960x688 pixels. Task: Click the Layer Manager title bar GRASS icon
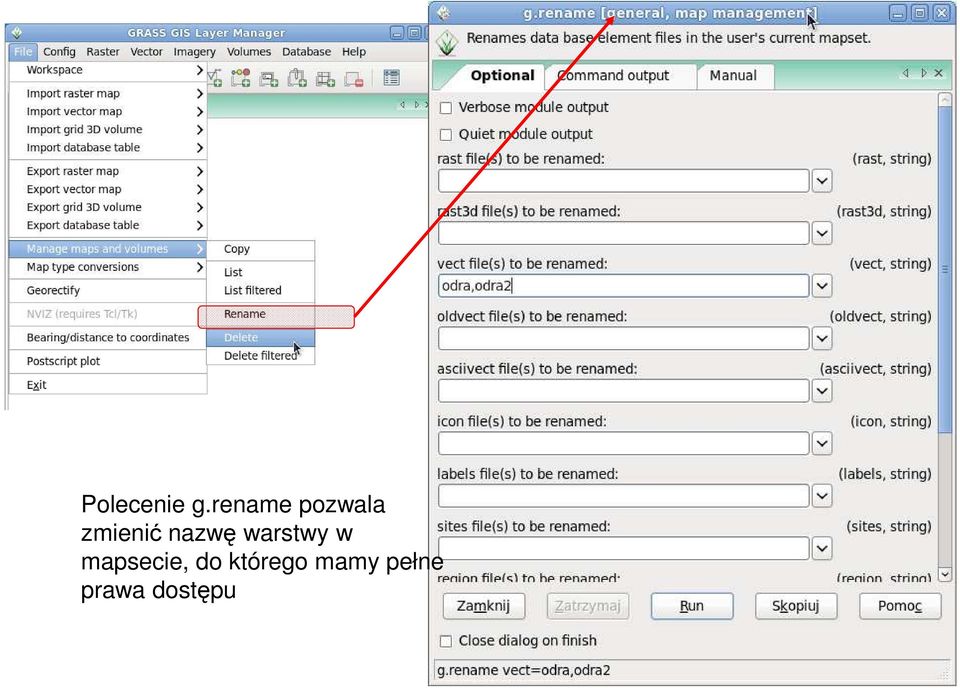click(17, 32)
